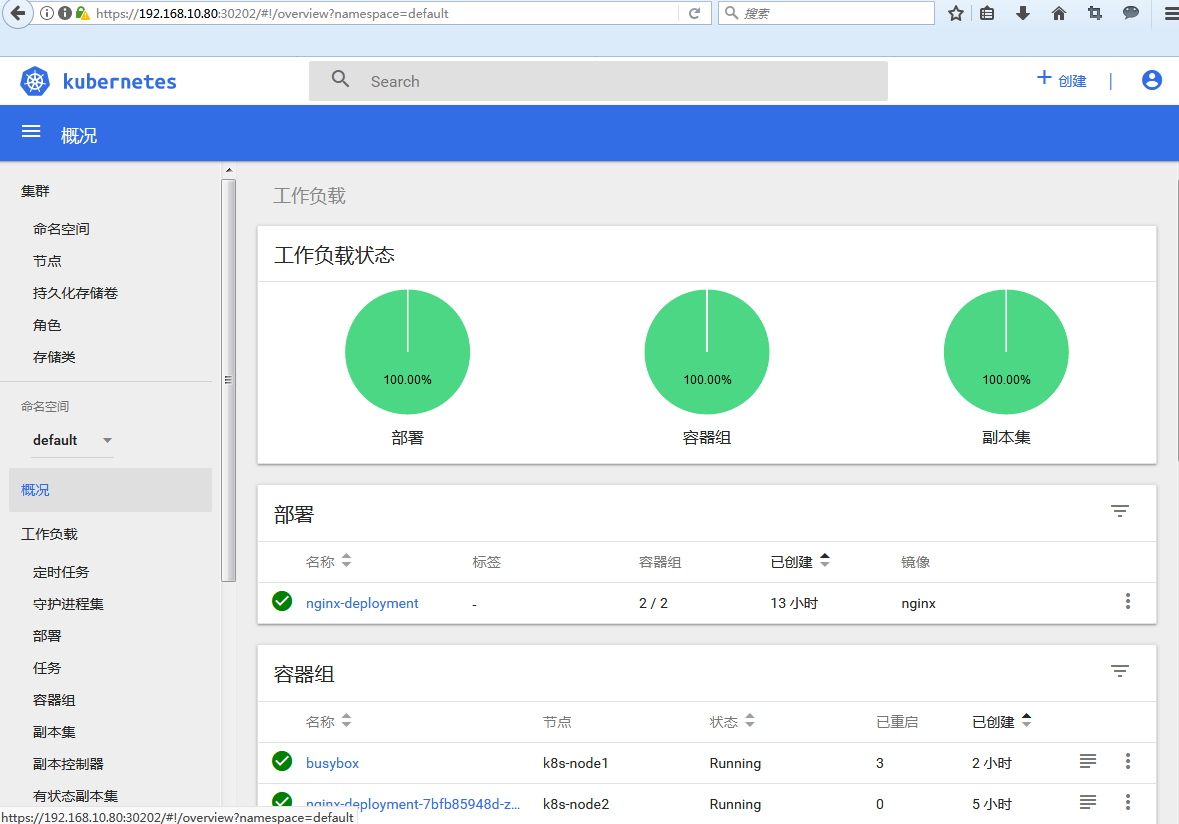Open actions menu for nginx-deployment row
Viewport: 1179px width, 824px height.
pos(1128,602)
